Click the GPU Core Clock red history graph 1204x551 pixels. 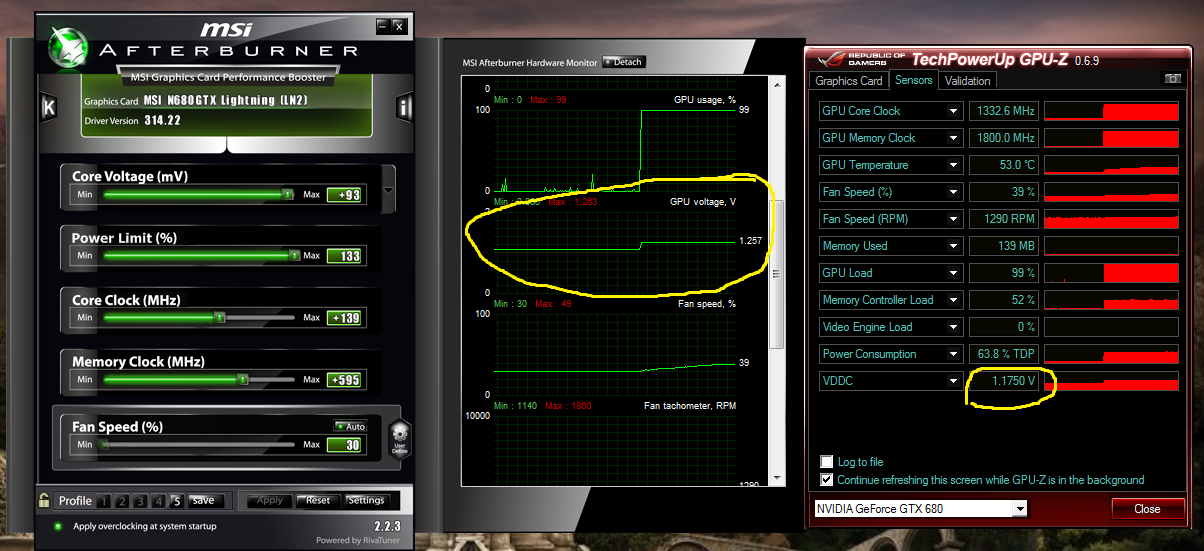(x=1112, y=111)
